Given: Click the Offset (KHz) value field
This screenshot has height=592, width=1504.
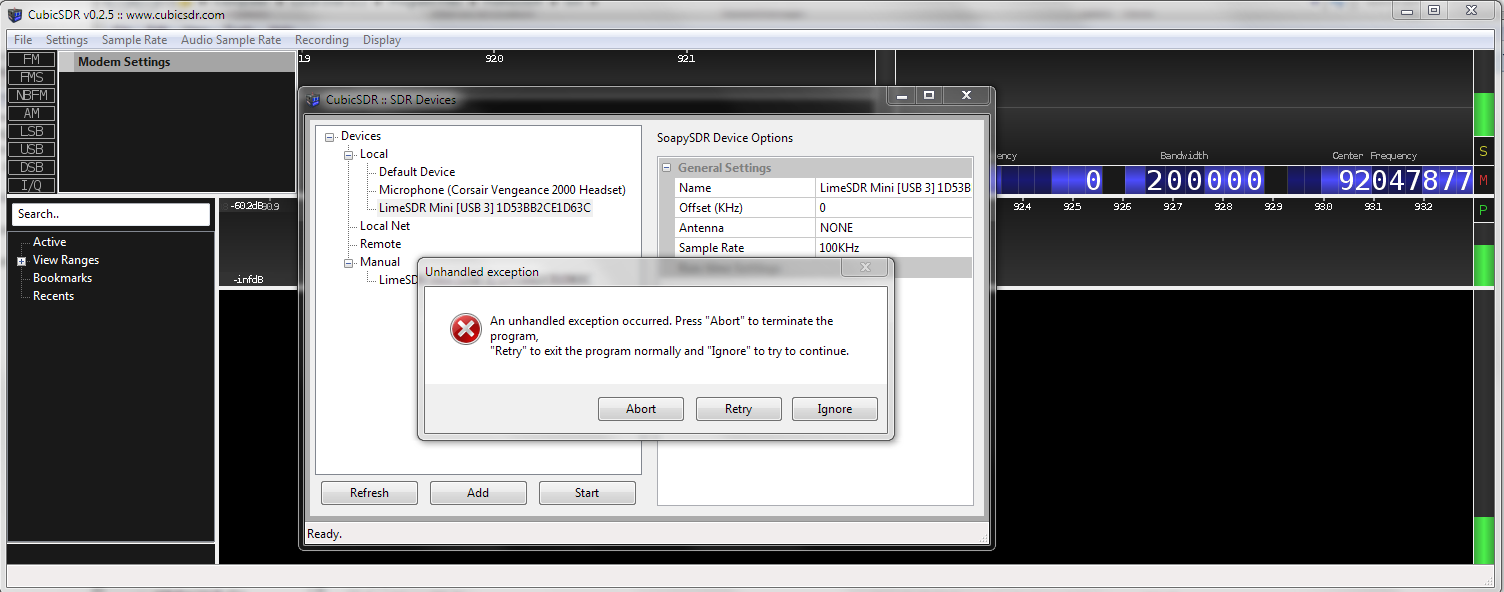Looking at the screenshot, I should click(893, 208).
